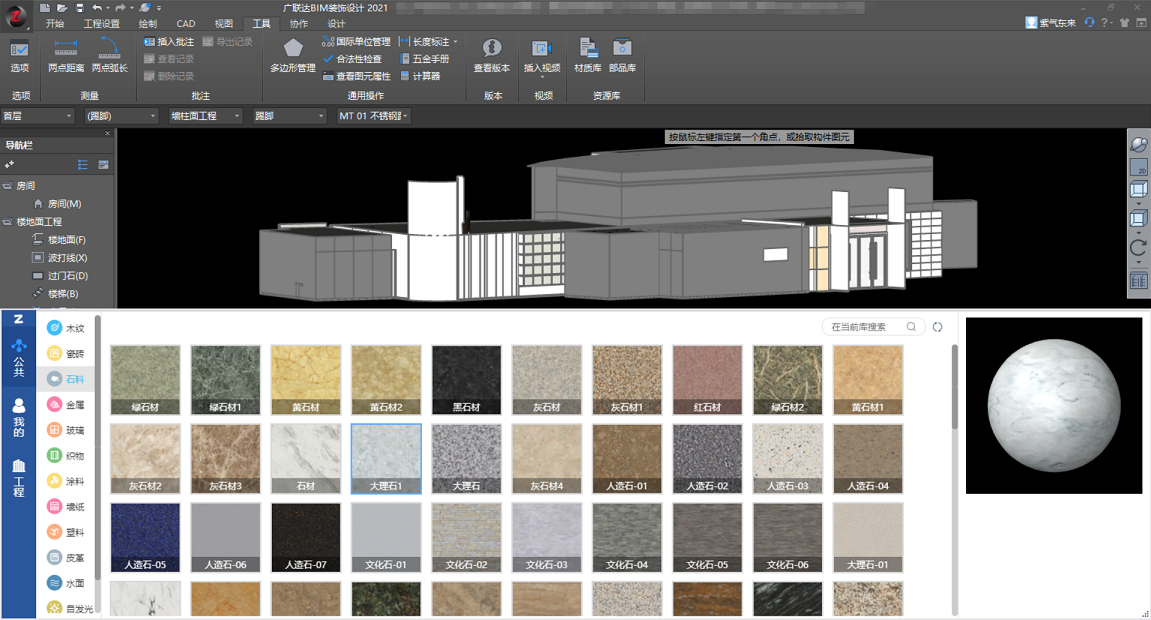
Task: Expand the 墙柱面工程 category dropdown
Action: (206, 116)
